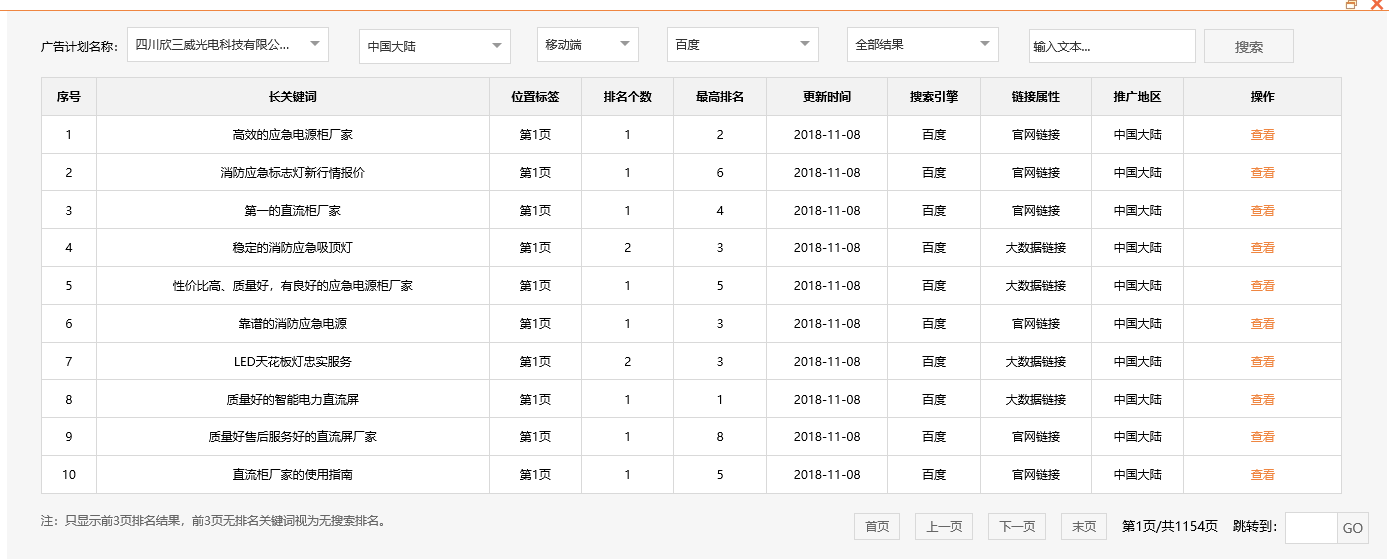Screen dimensions: 1389x559
Task: Click the 输入文本 search input field
Action: coord(1112,46)
